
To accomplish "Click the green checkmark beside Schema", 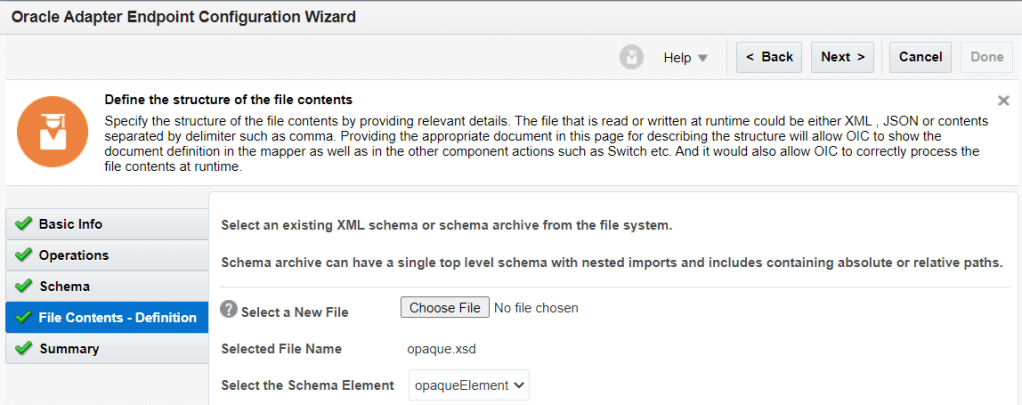I will pos(23,286).
